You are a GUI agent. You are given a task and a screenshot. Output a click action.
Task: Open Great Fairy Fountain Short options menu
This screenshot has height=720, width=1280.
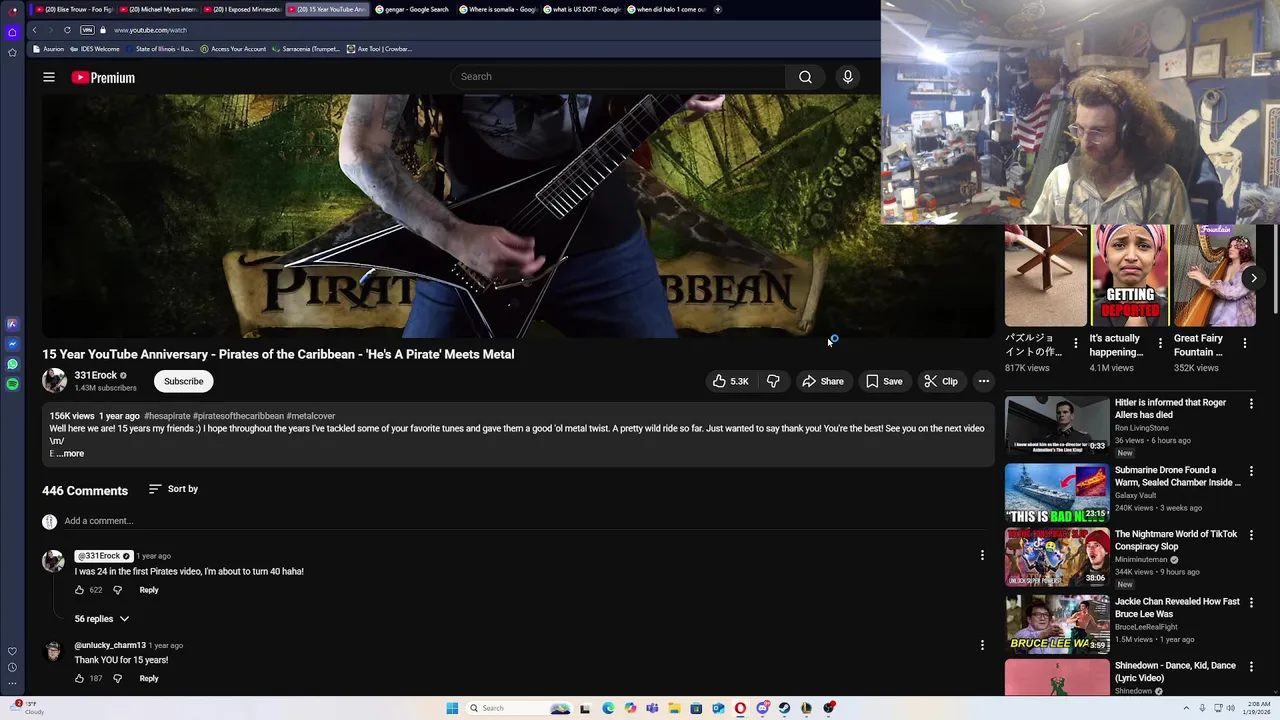tap(1245, 344)
